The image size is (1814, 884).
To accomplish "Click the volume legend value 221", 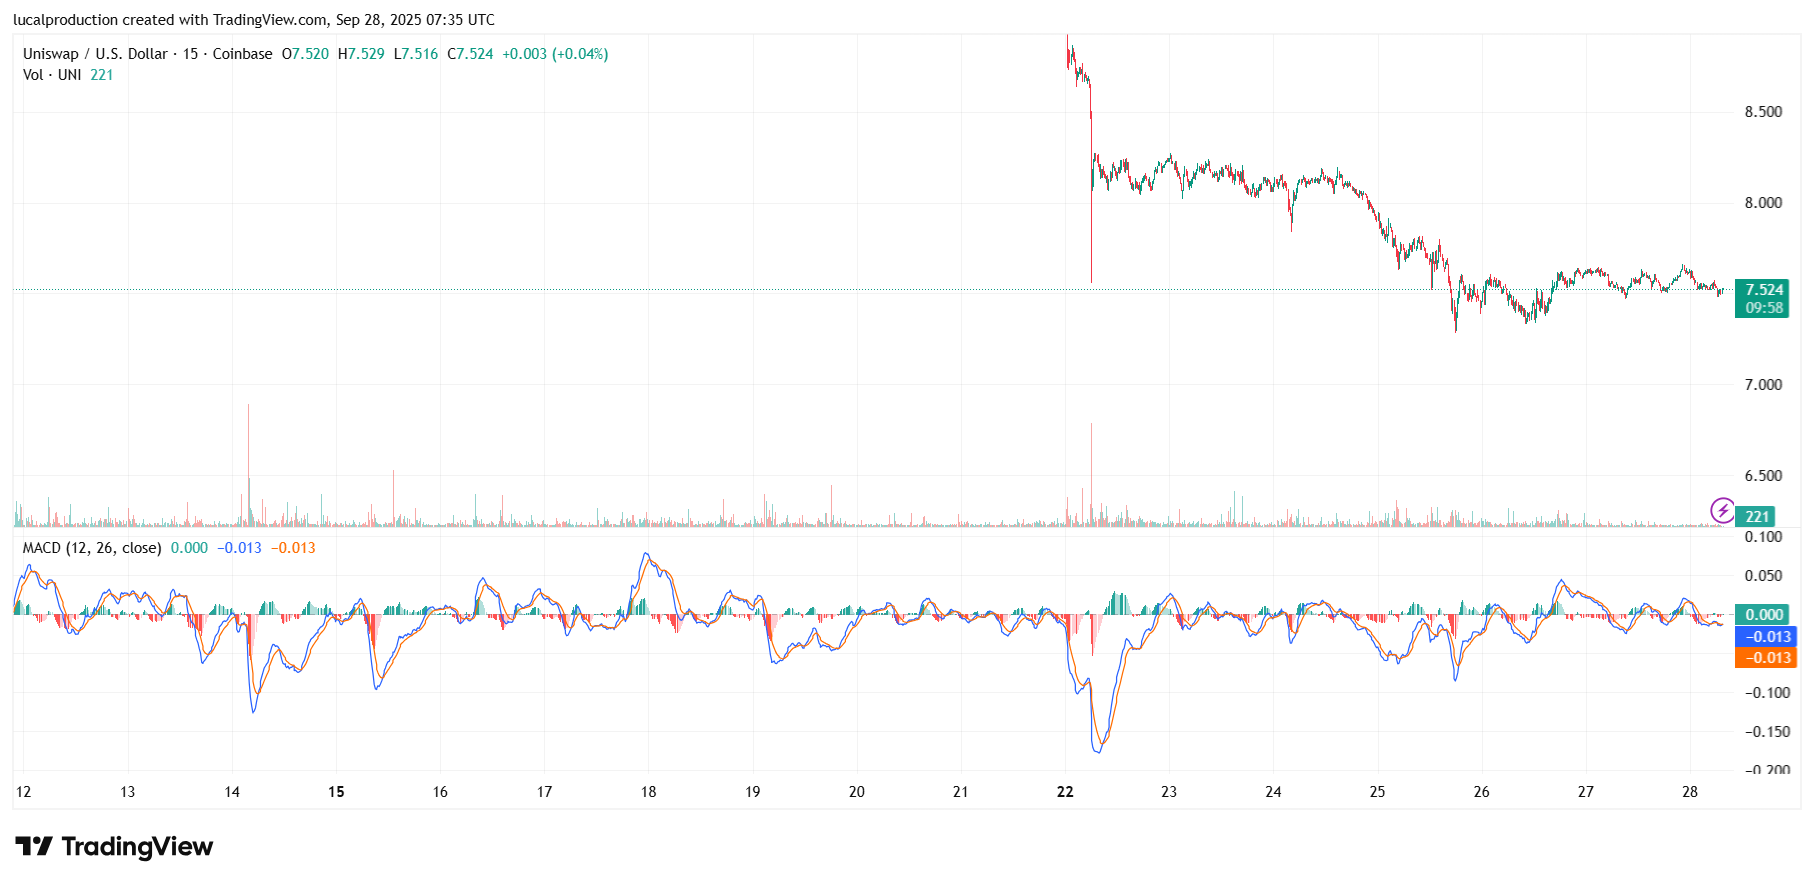I will [x=102, y=75].
